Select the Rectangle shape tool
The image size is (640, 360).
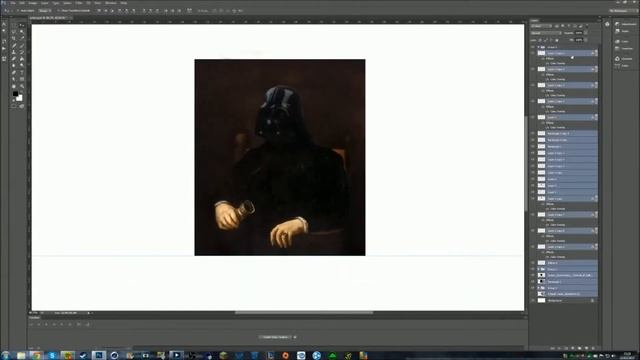[22, 79]
